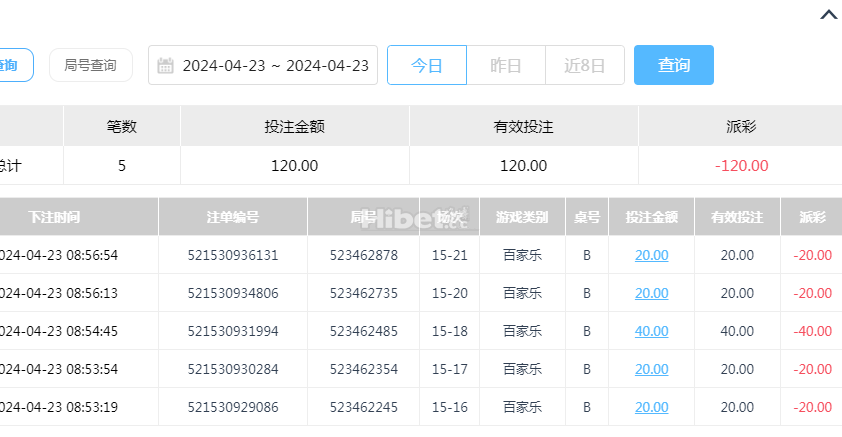Click the 投注金额 table column header

click(x=651, y=217)
